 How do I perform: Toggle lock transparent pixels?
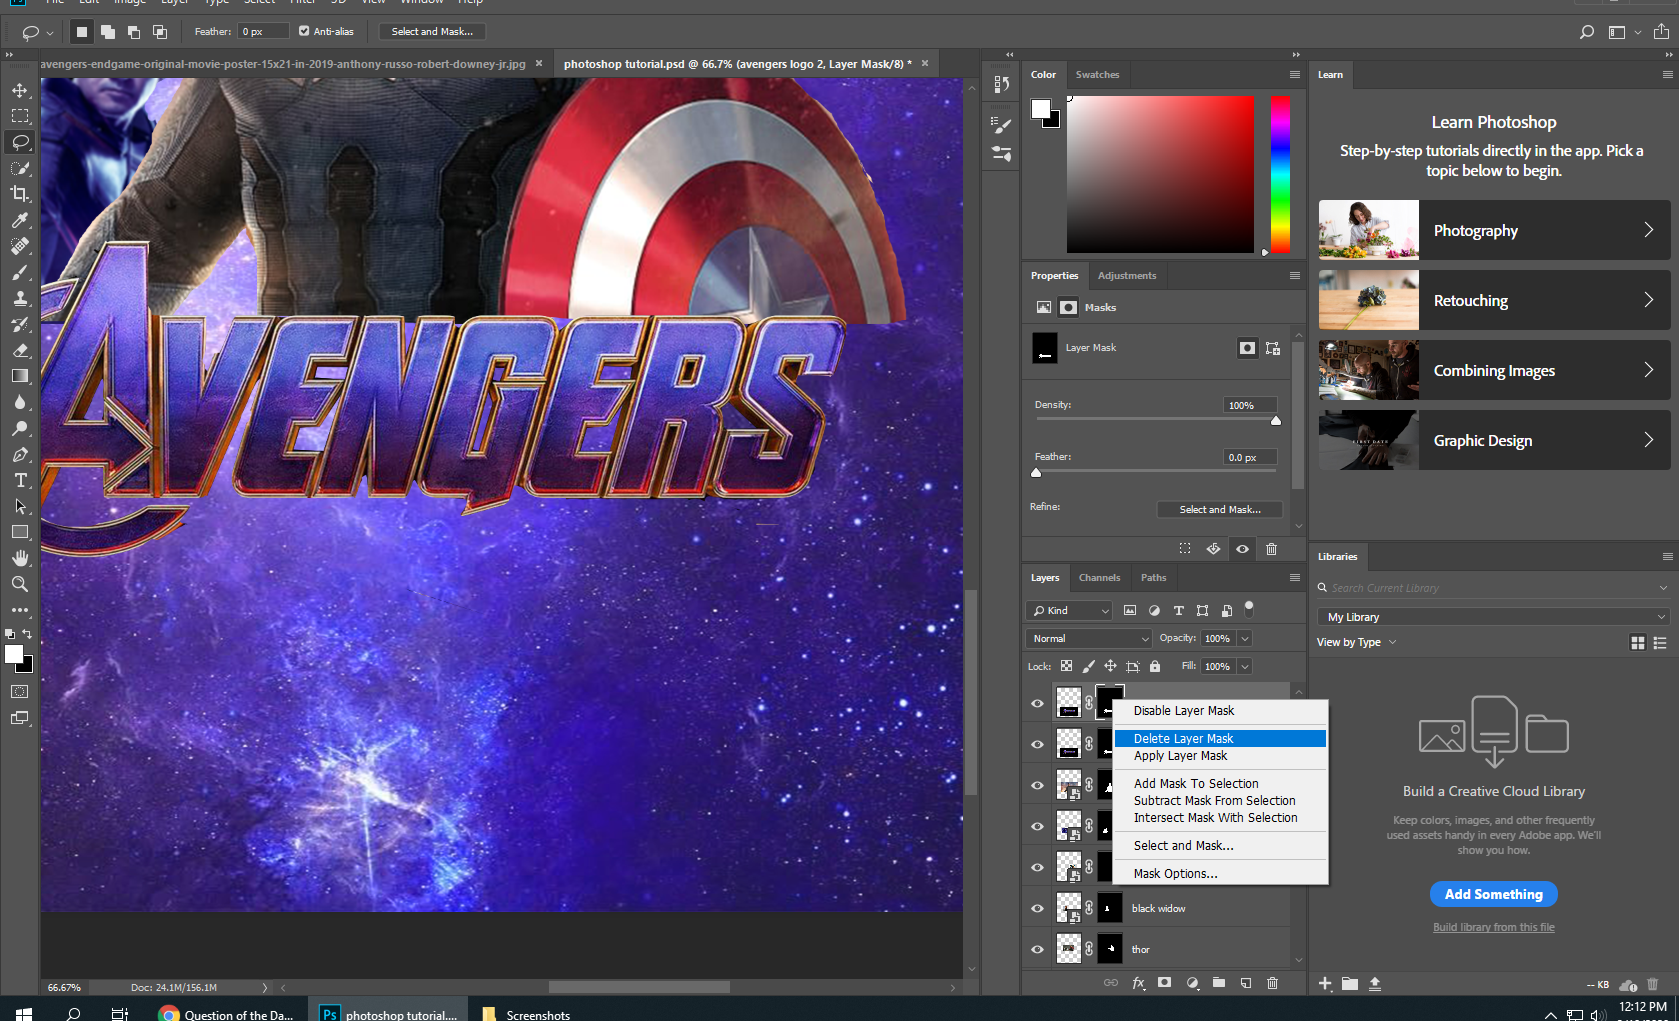(x=1067, y=666)
